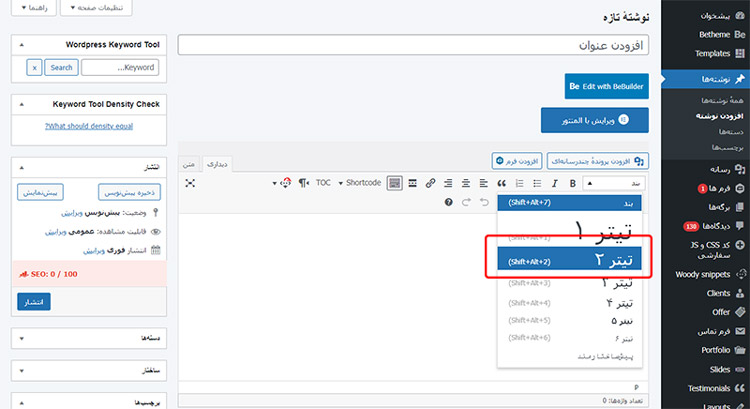Insert or edit link chain icon

(x=430, y=183)
